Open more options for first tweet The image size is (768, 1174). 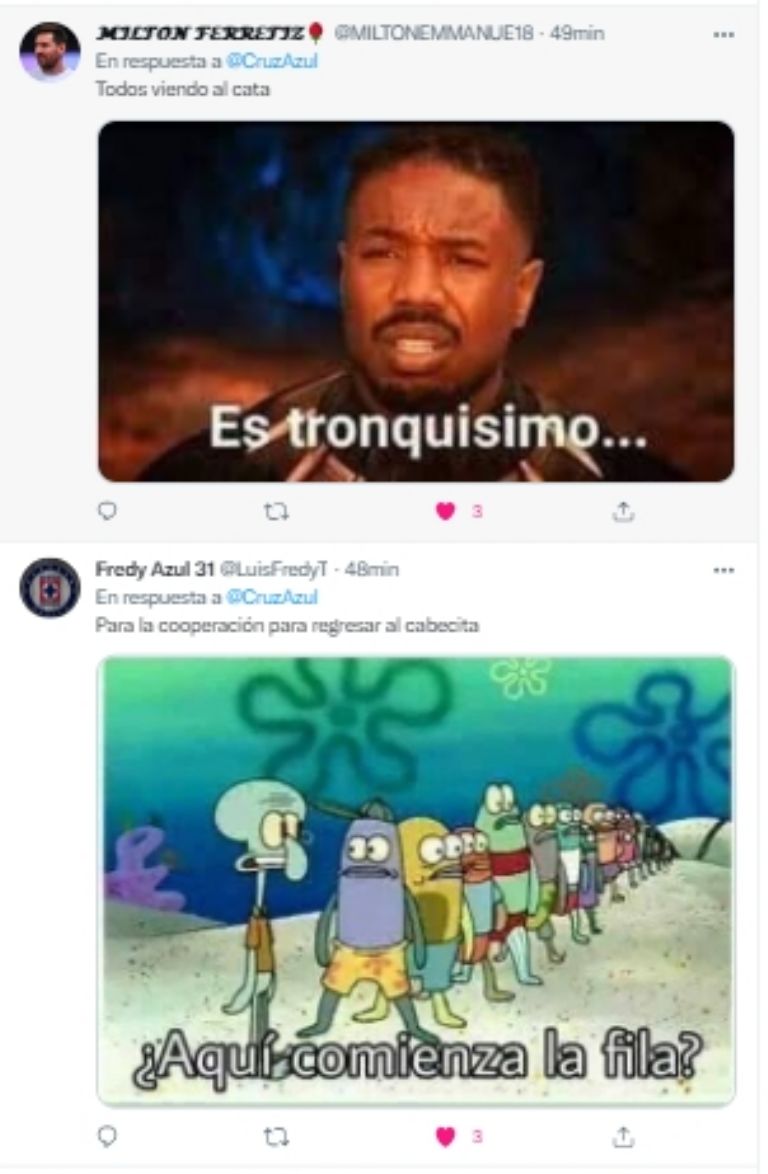723,35
